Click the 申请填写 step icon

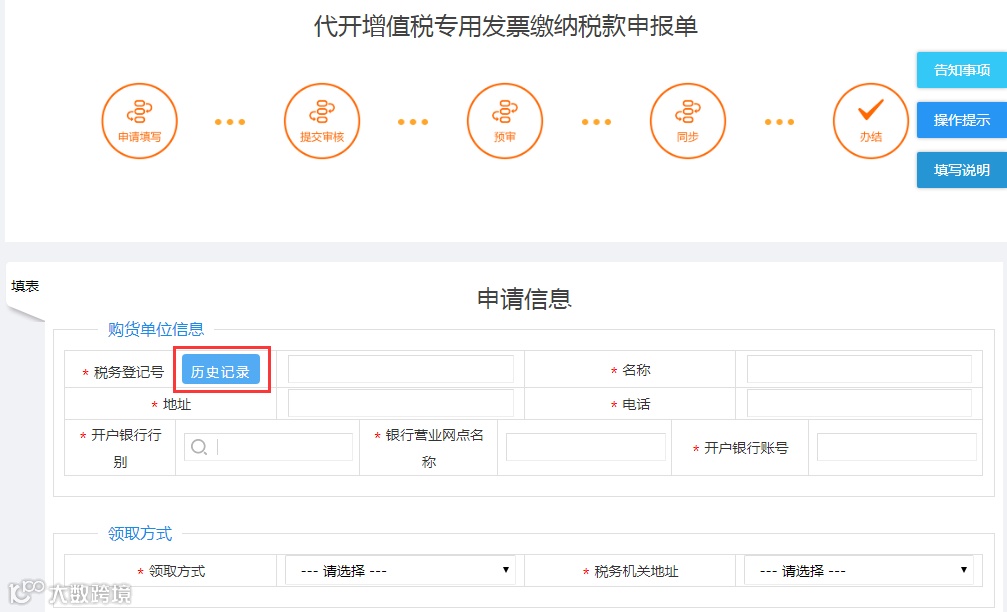[139, 121]
